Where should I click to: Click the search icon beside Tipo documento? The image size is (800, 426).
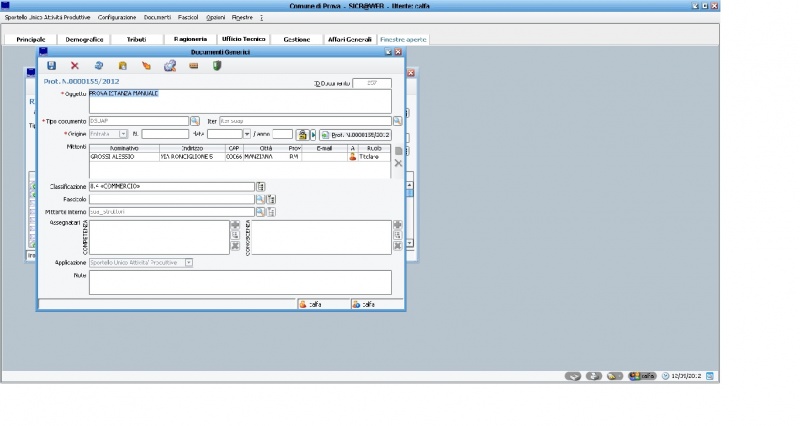pyautogui.click(x=195, y=120)
